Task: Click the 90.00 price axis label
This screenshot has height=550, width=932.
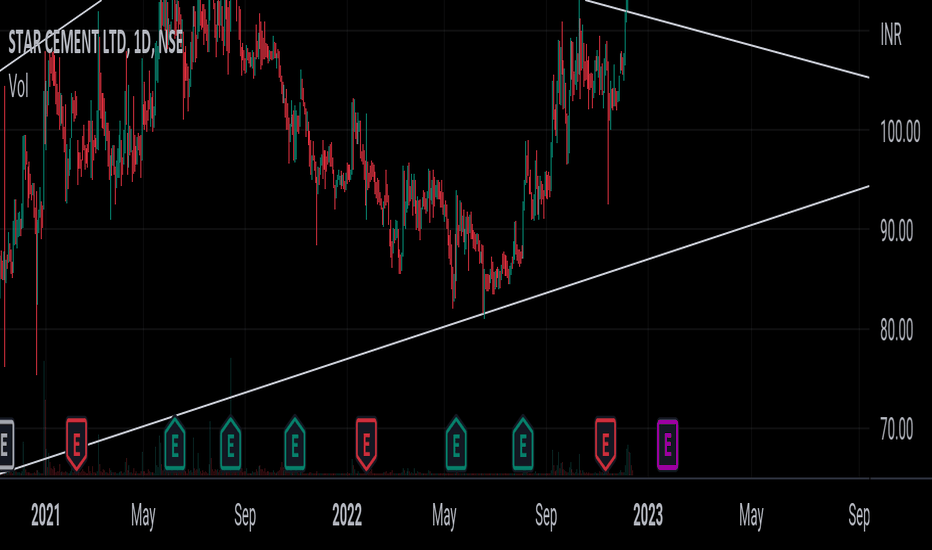Action: point(896,231)
